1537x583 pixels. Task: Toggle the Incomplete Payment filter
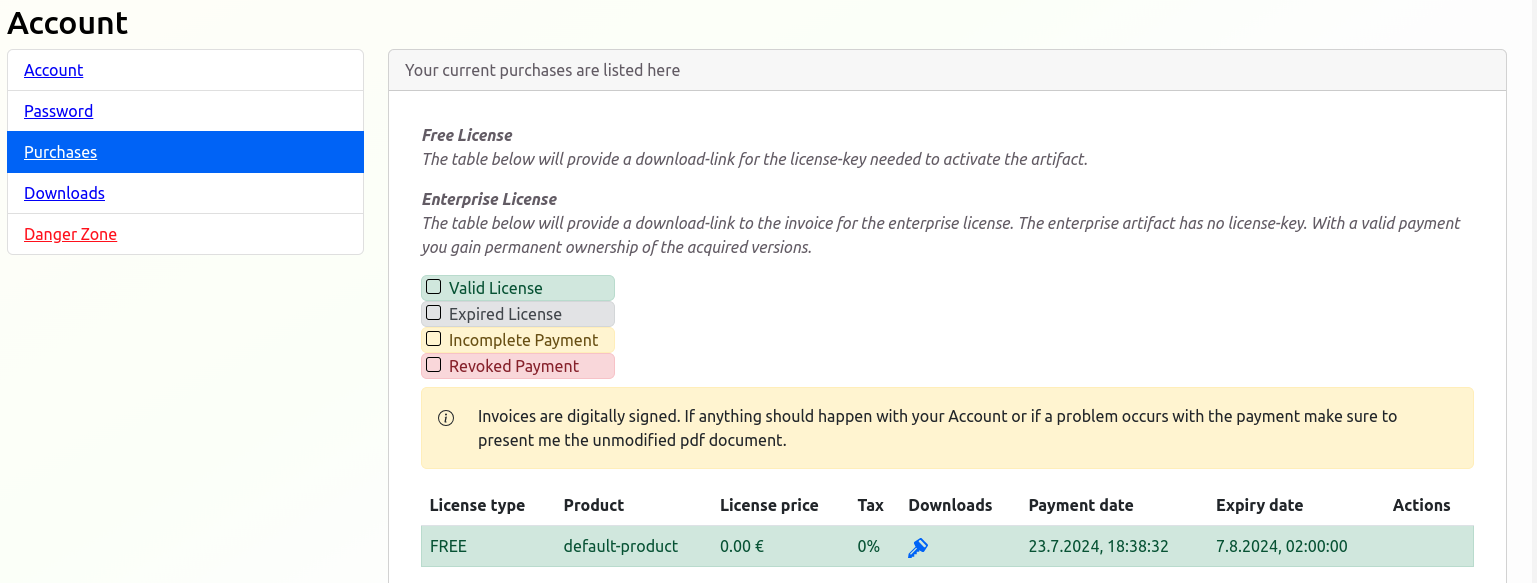click(433, 339)
